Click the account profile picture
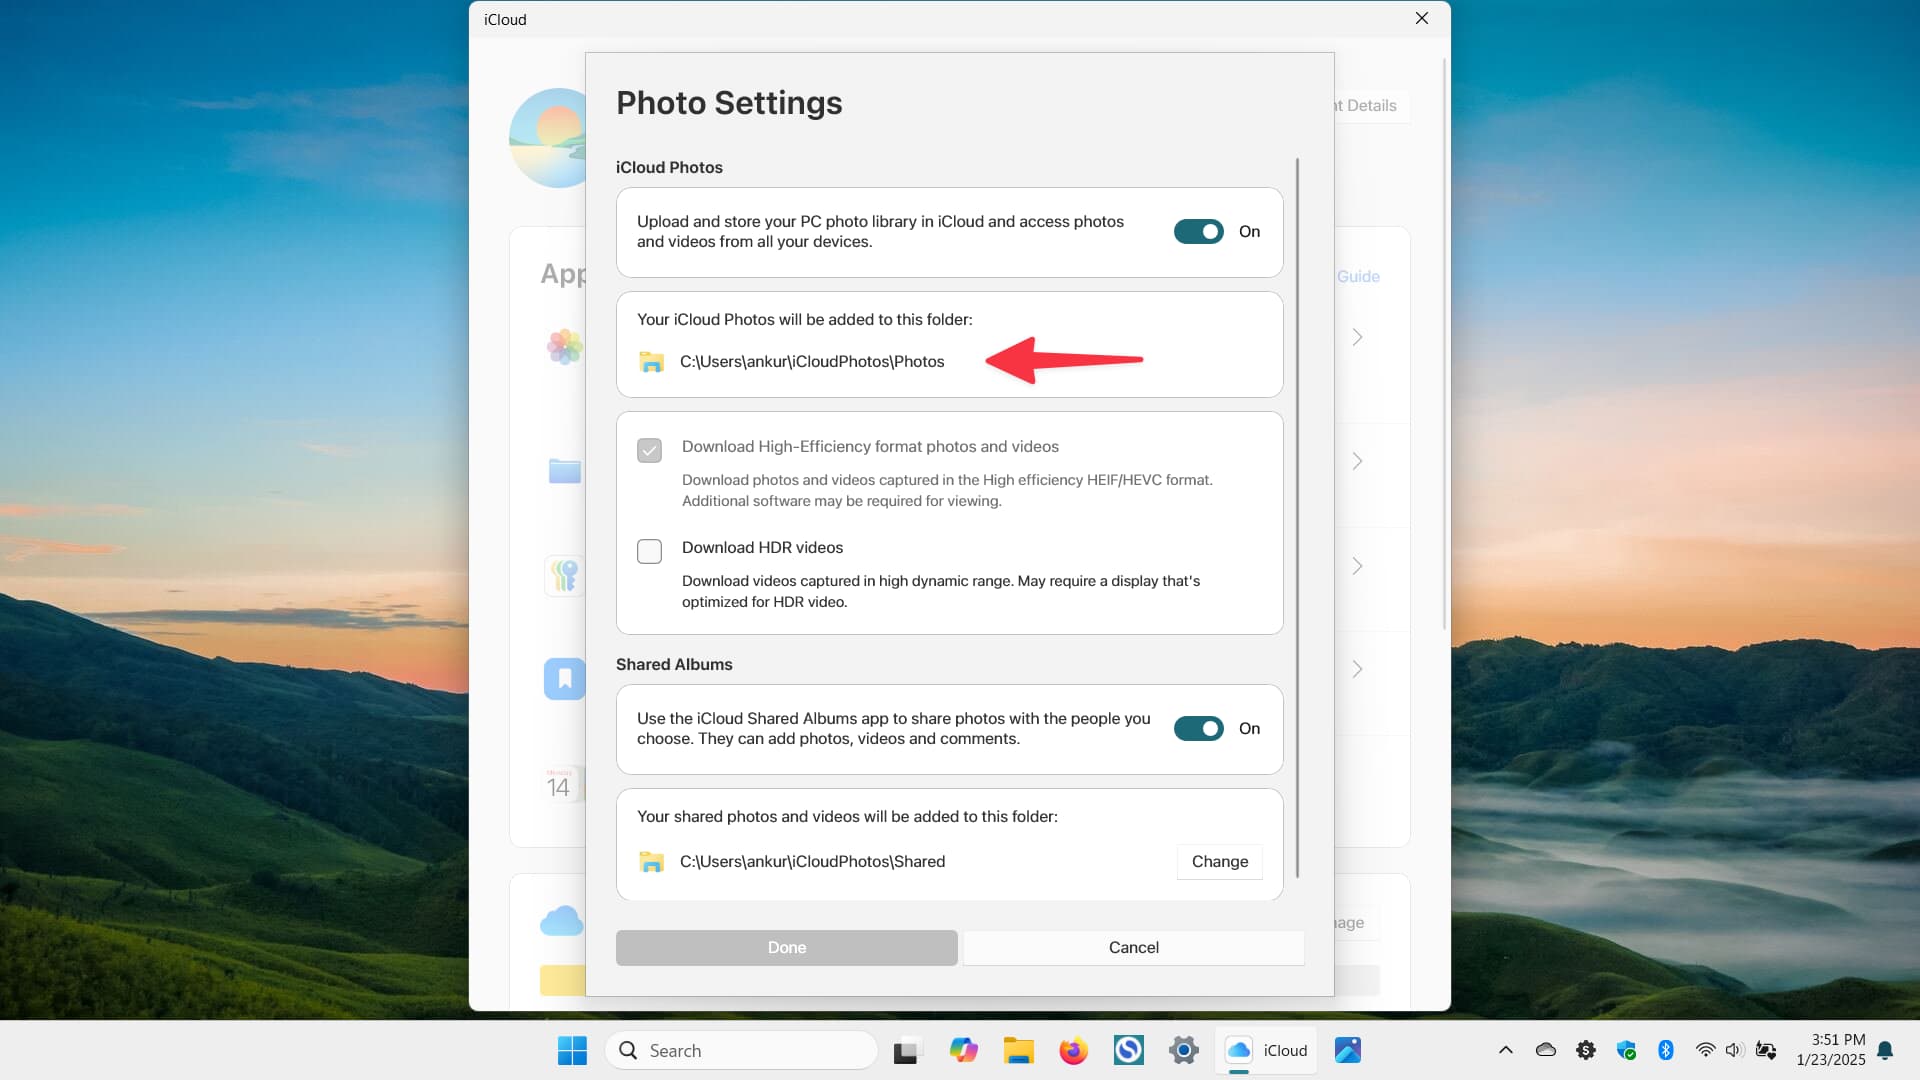The height and width of the screenshot is (1080, 1920). click(548, 138)
